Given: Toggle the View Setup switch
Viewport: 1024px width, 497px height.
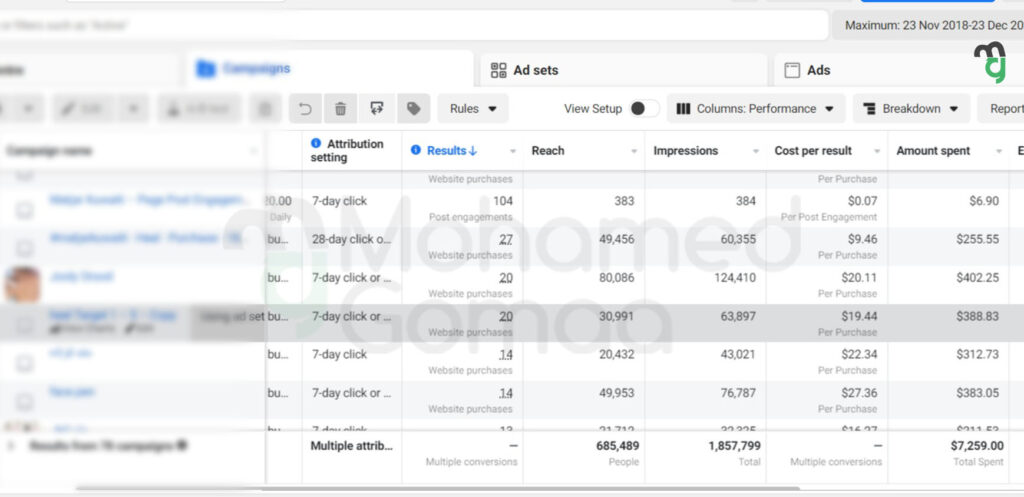Looking at the screenshot, I should (643, 109).
